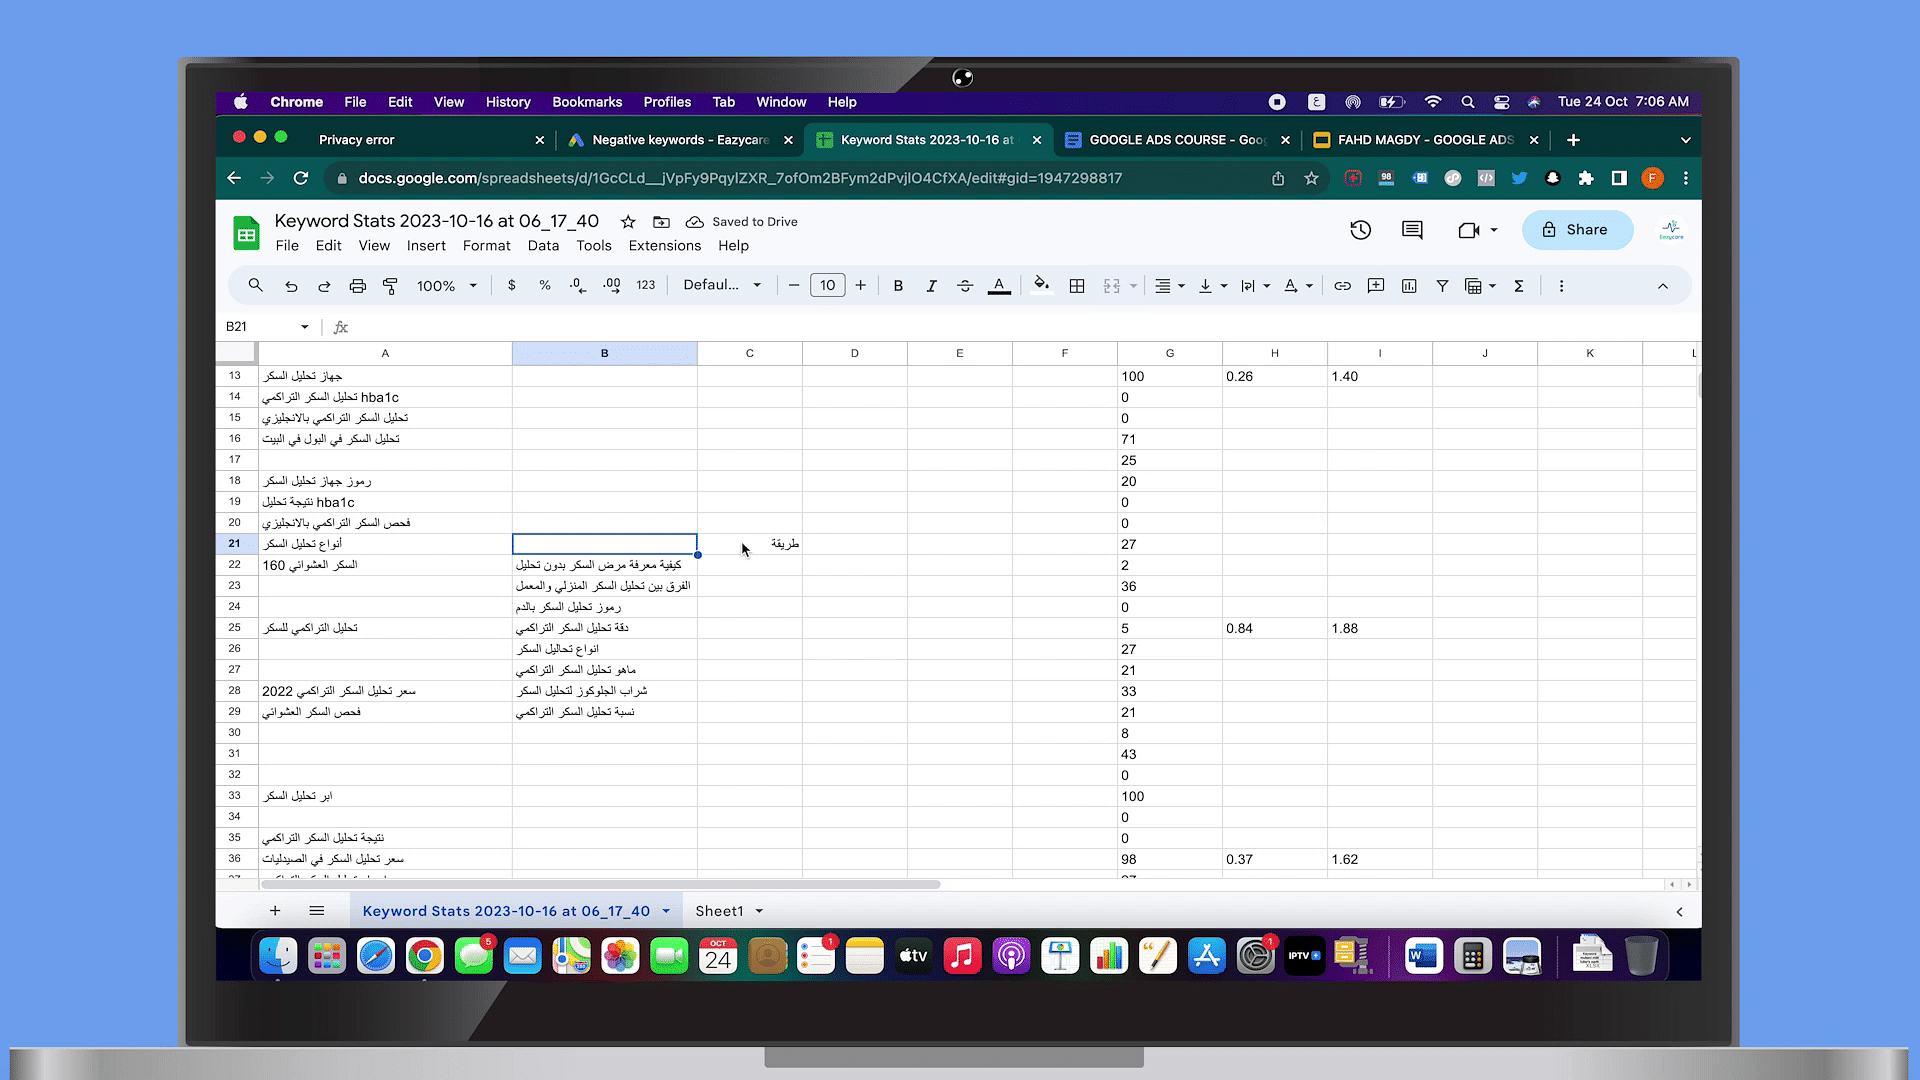
Task: Open the Name box dropdown arrow
Action: click(x=305, y=327)
